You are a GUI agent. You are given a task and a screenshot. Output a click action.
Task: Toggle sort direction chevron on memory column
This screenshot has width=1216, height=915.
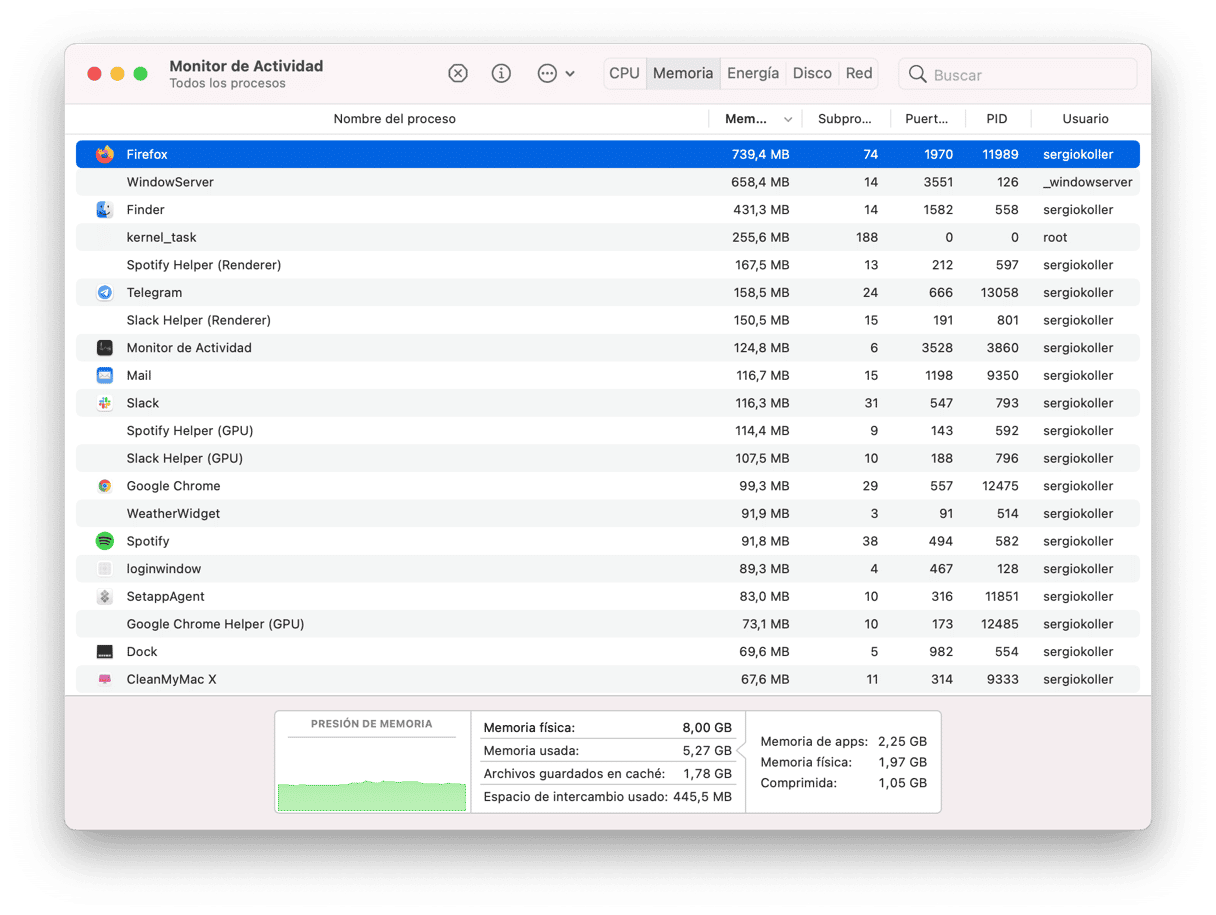click(788, 120)
